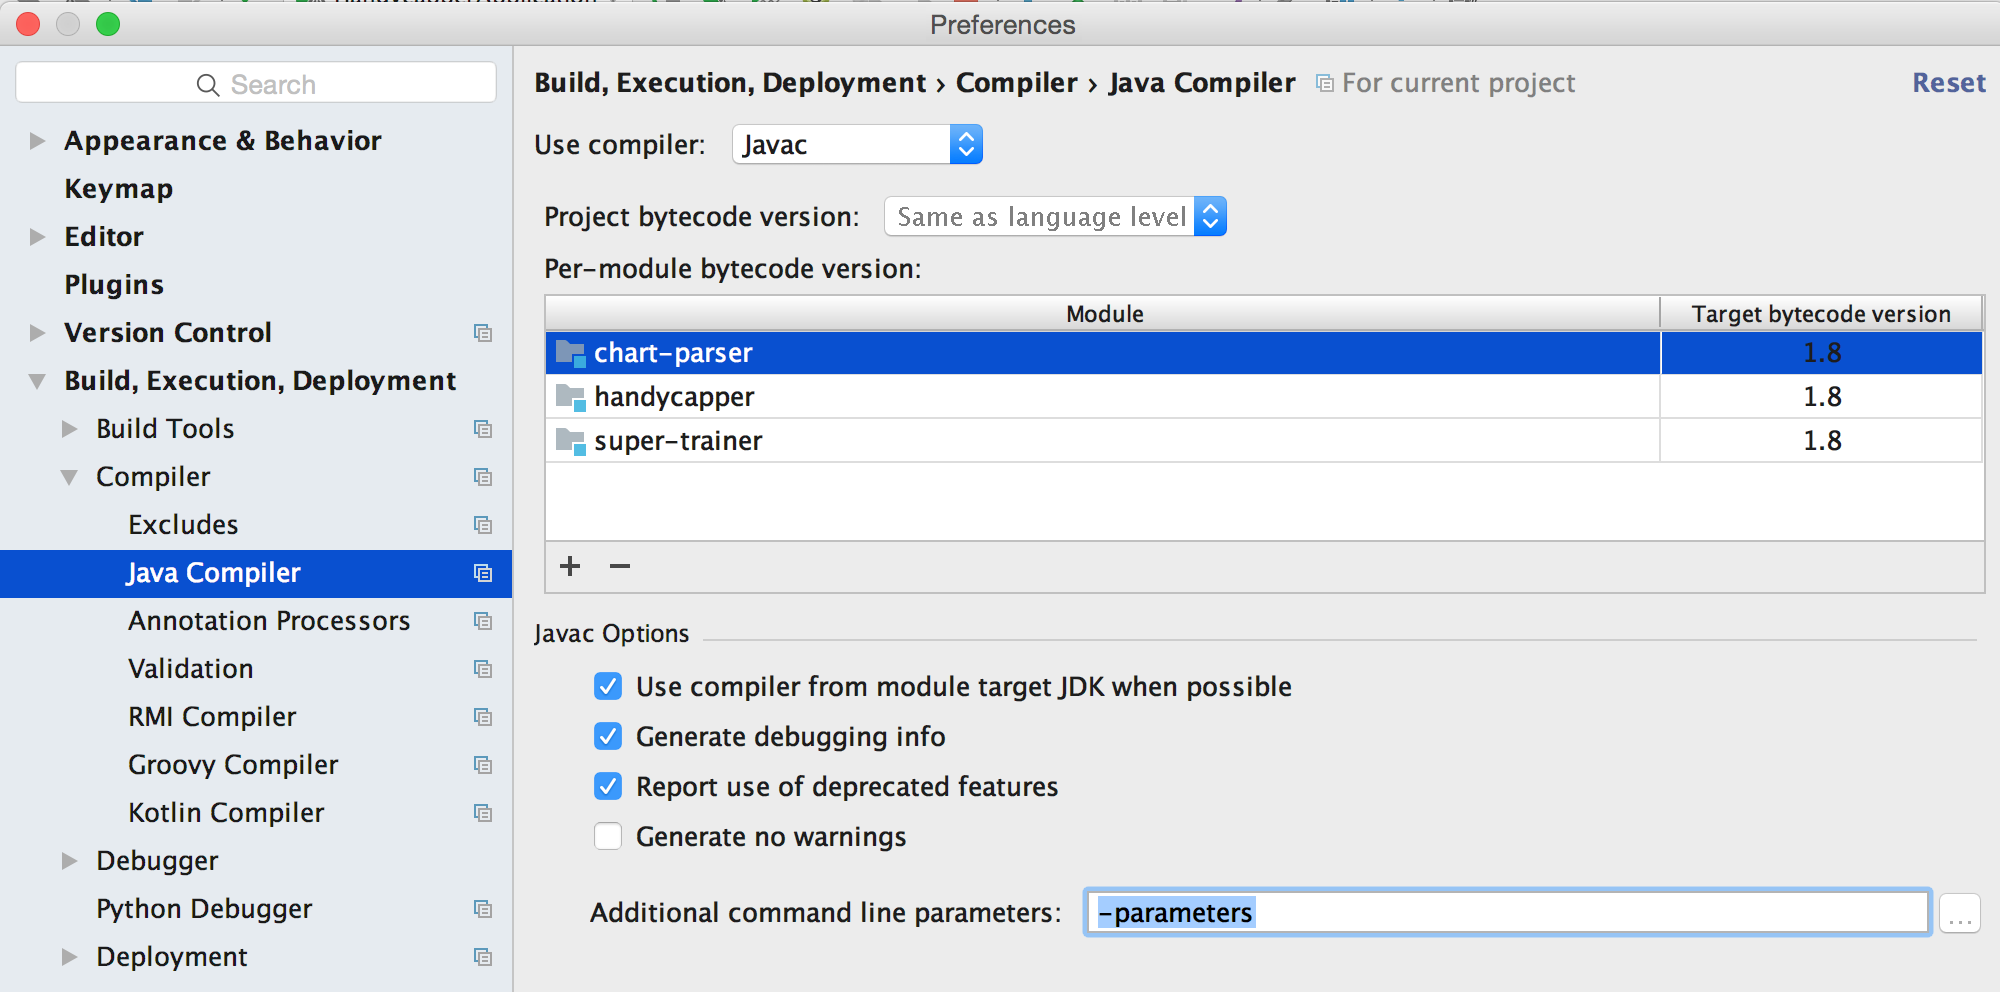
Task: Open the Use compiler dropdown
Action: pyautogui.click(x=965, y=145)
